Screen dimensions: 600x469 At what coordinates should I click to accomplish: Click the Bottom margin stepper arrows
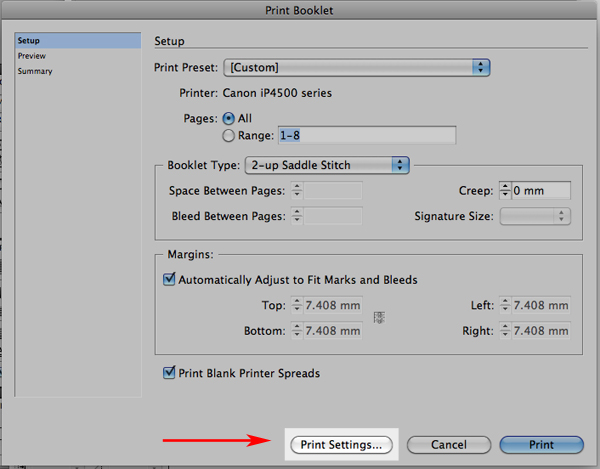click(297, 331)
